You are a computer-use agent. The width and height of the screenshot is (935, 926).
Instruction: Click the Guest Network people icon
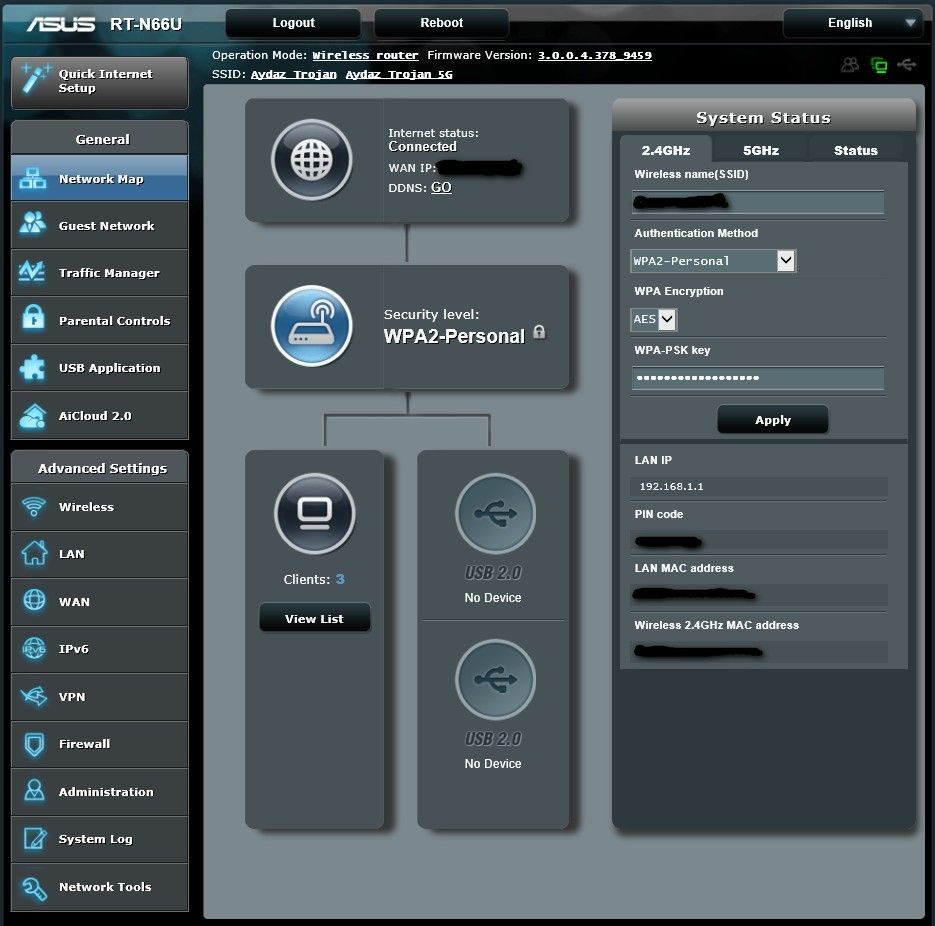tap(33, 224)
